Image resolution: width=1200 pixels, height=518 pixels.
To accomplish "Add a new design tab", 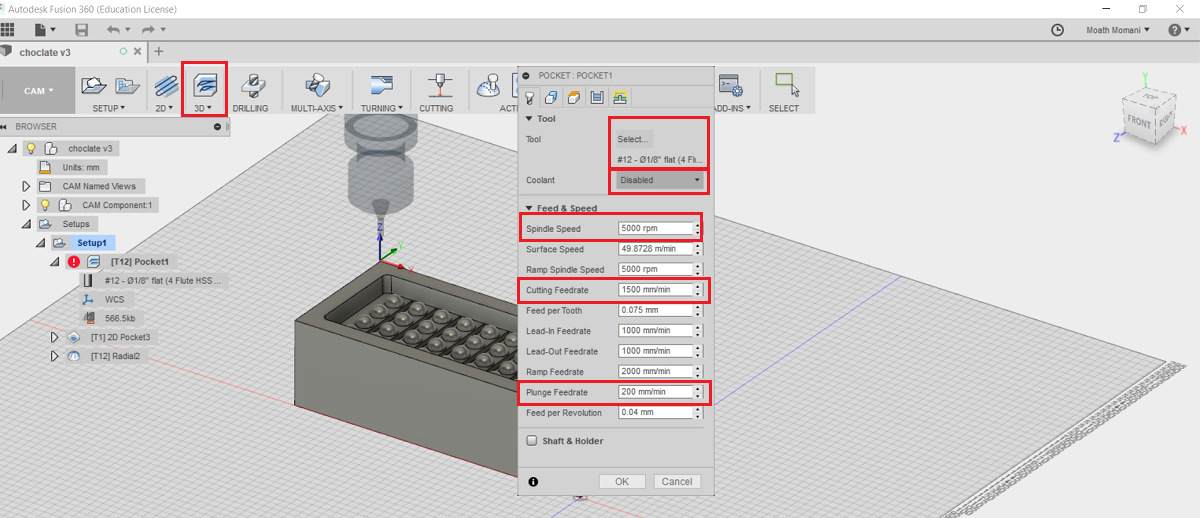I will point(158,51).
